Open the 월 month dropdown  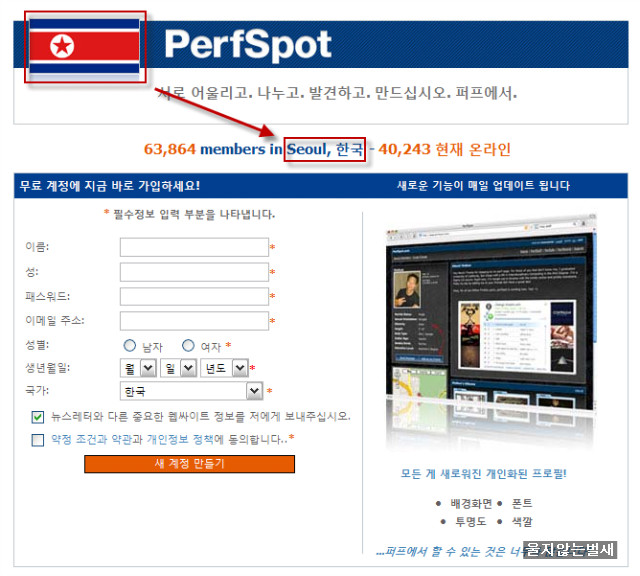coord(138,368)
